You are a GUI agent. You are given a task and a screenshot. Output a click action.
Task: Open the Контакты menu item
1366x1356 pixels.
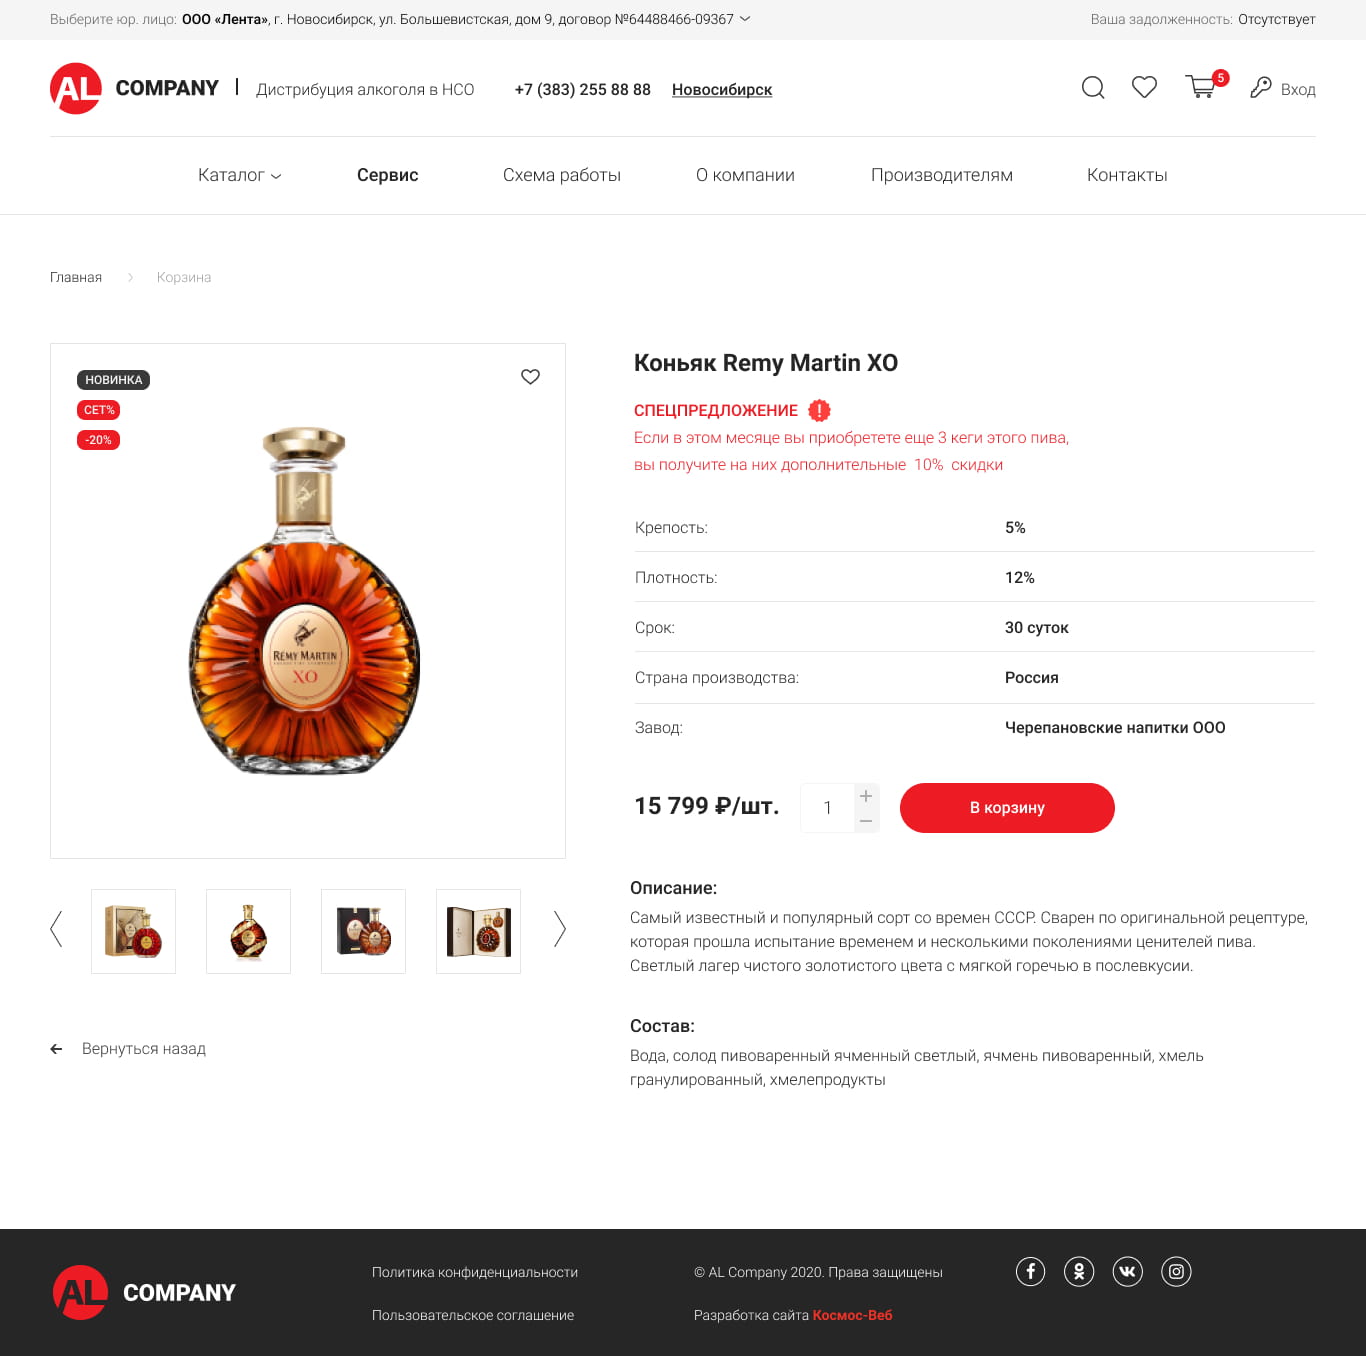(x=1127, y=175)
